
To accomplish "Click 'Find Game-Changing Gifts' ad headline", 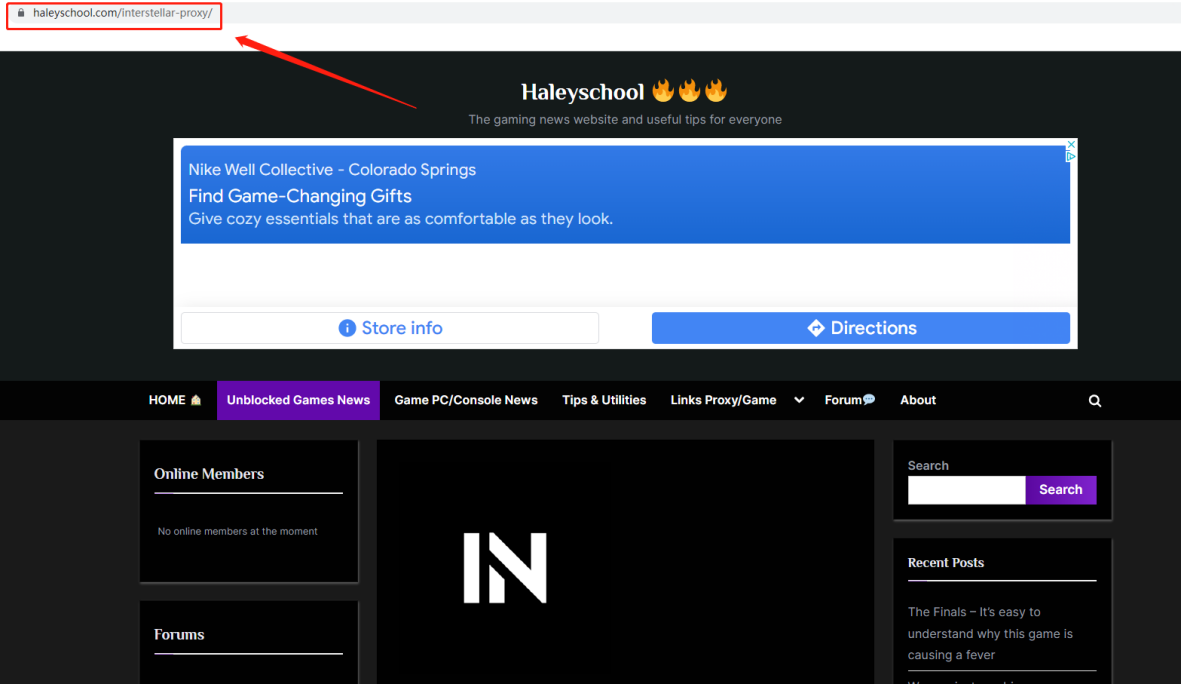I will (300, 196).
